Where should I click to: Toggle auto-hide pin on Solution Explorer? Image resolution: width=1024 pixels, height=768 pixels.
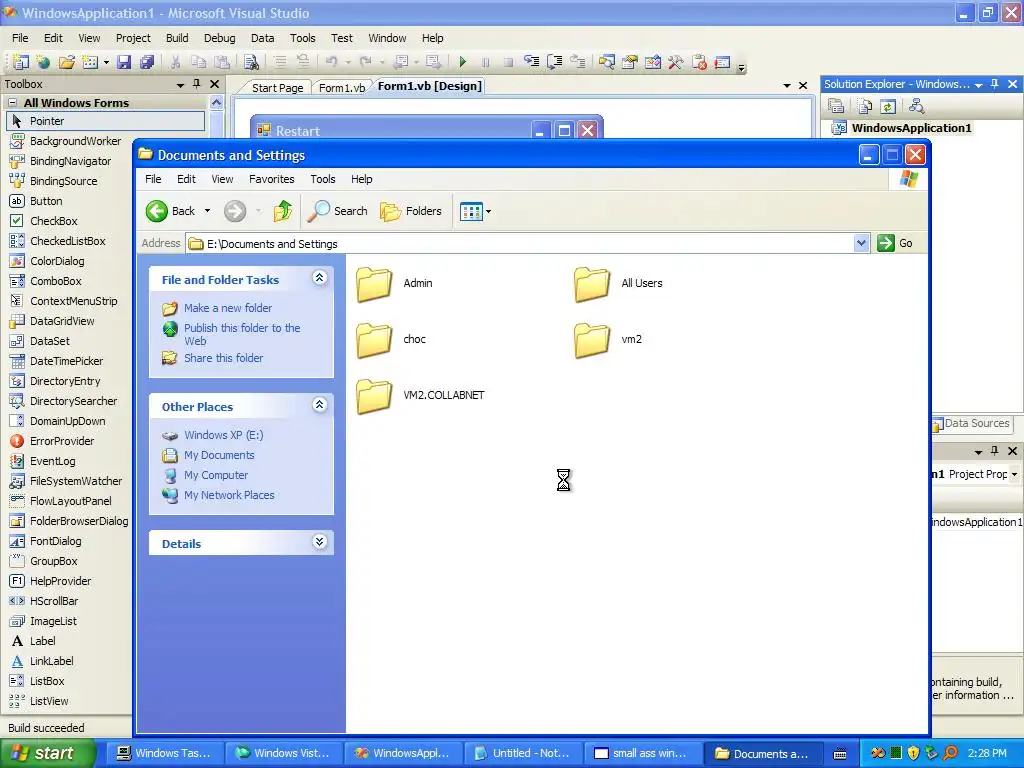point(995,84)
